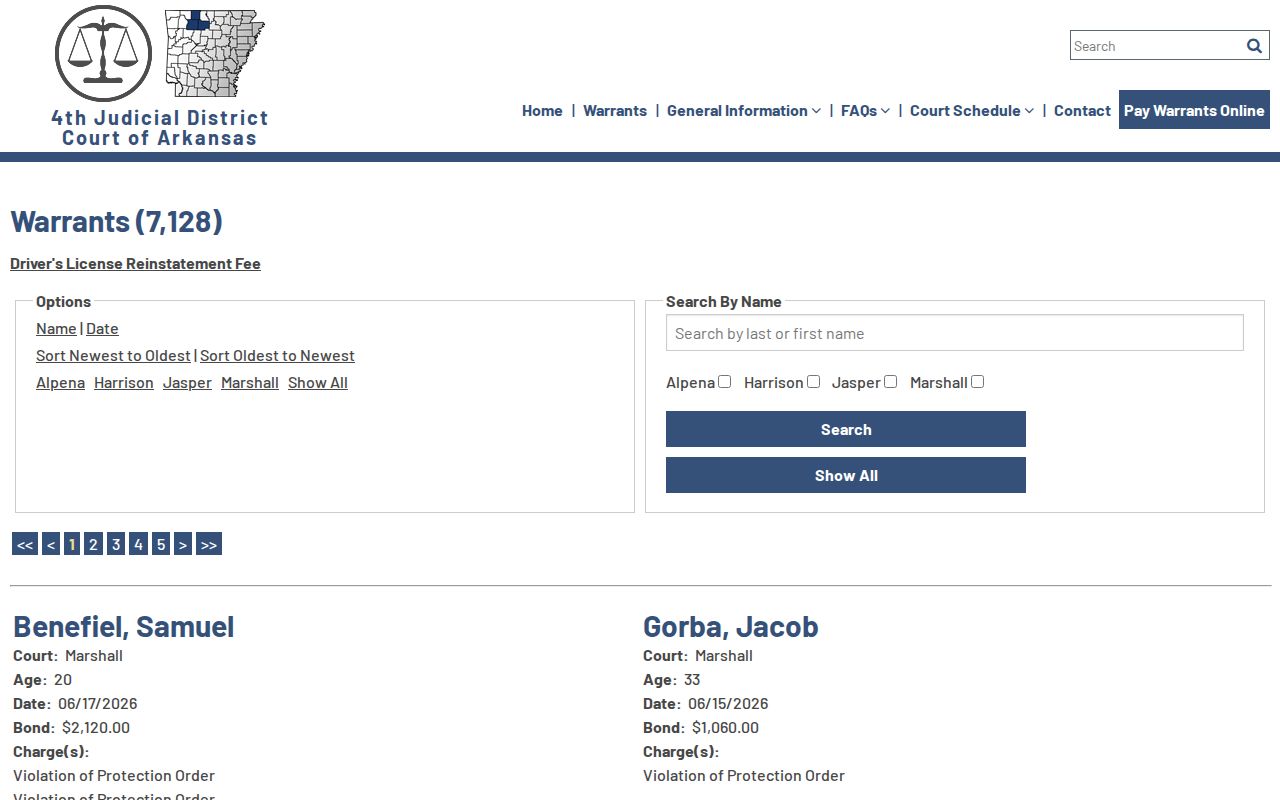
Task: Click the 4th Judicial District Court title
Action: 160,128
